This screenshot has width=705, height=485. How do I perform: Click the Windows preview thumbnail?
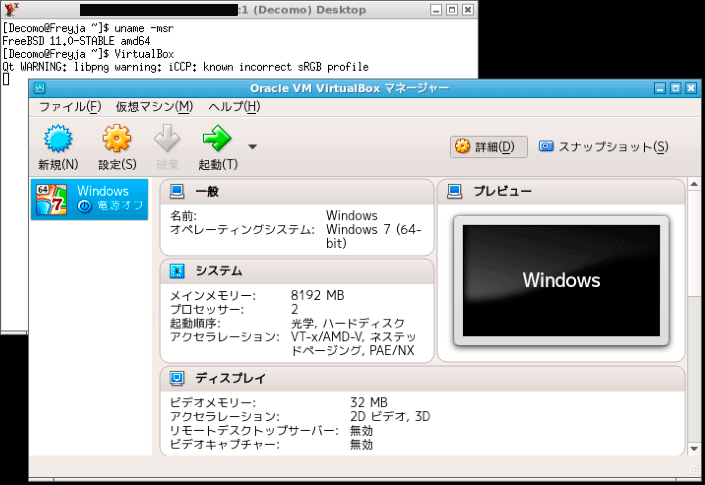point(560,280)
